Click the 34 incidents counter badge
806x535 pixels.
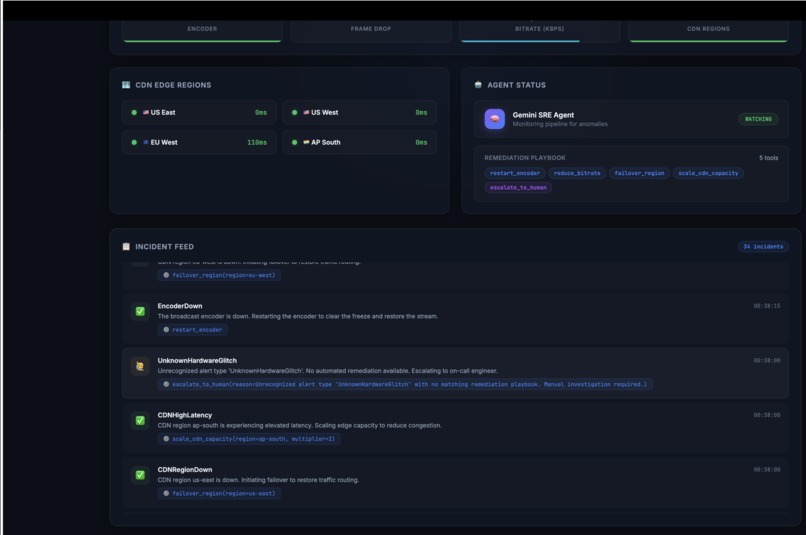point(763,247)
